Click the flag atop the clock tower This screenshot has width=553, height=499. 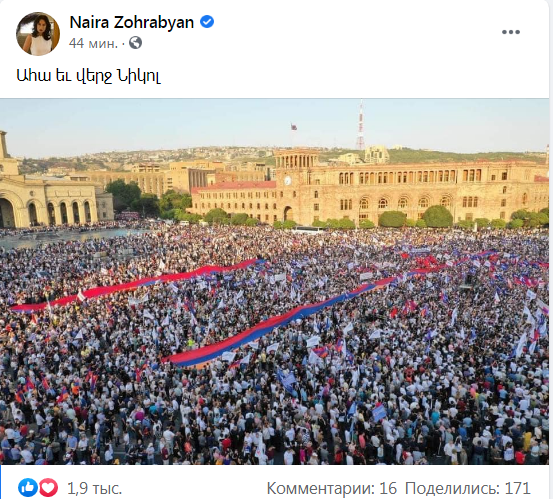[x=293, y=127]
